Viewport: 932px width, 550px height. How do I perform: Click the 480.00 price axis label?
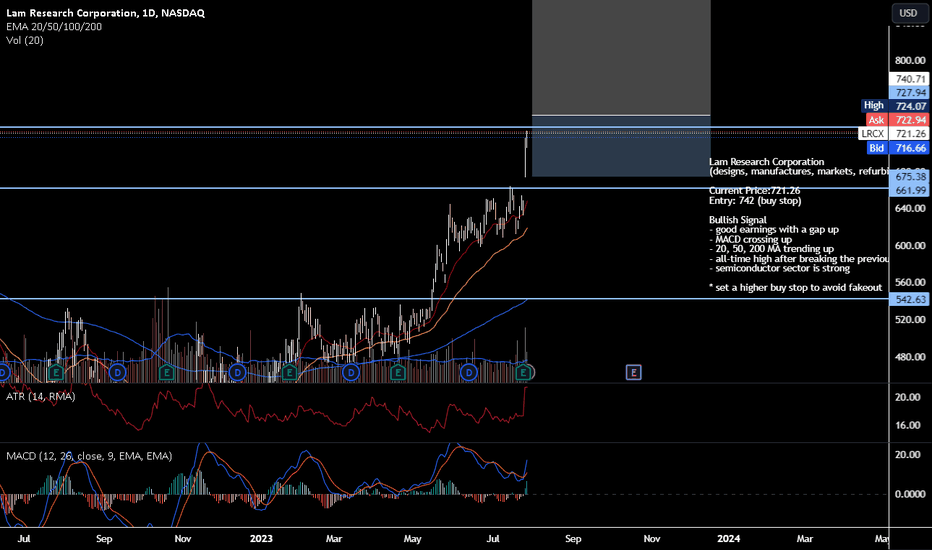pyautogui.click(x=910, y=357)
